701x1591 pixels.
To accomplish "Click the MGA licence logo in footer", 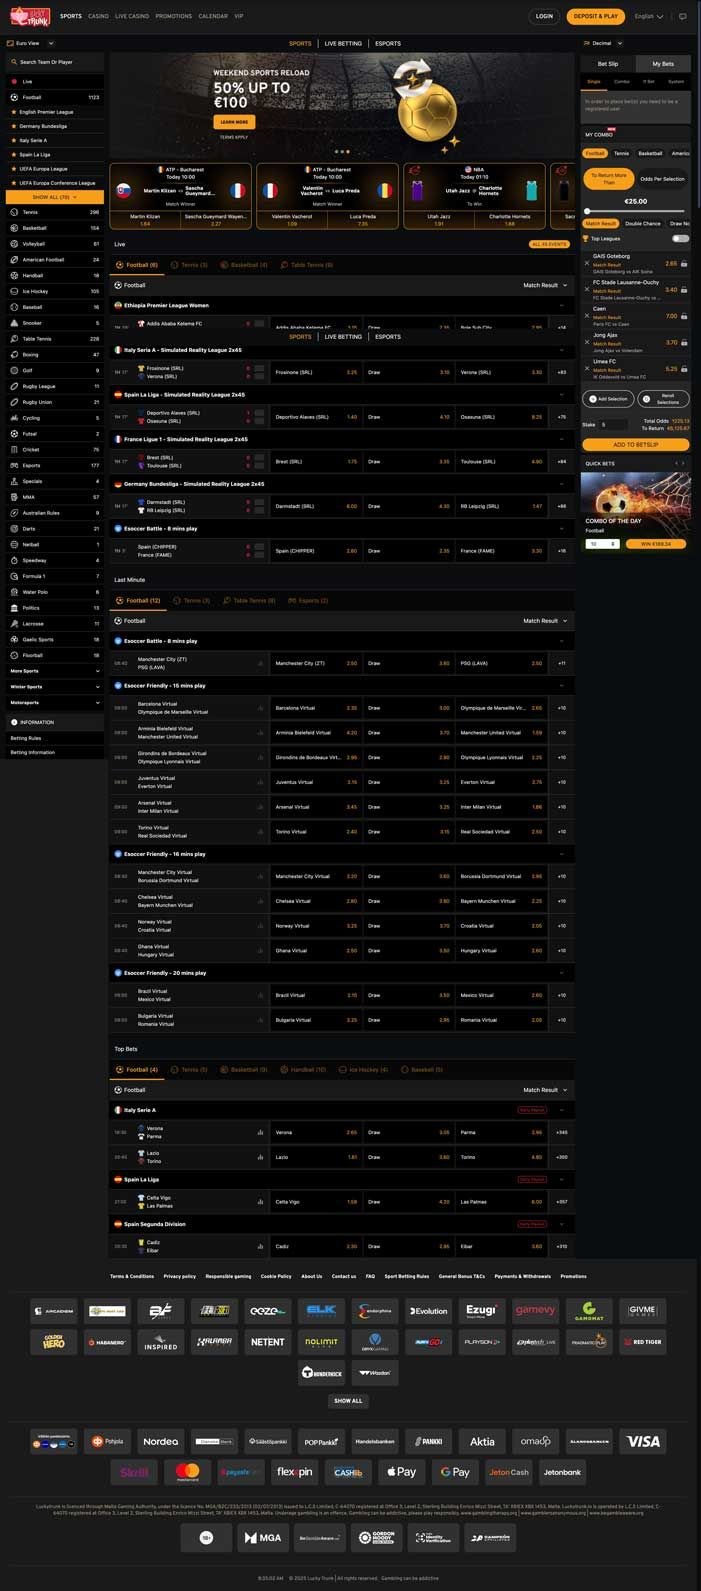I will (262, 1538).
